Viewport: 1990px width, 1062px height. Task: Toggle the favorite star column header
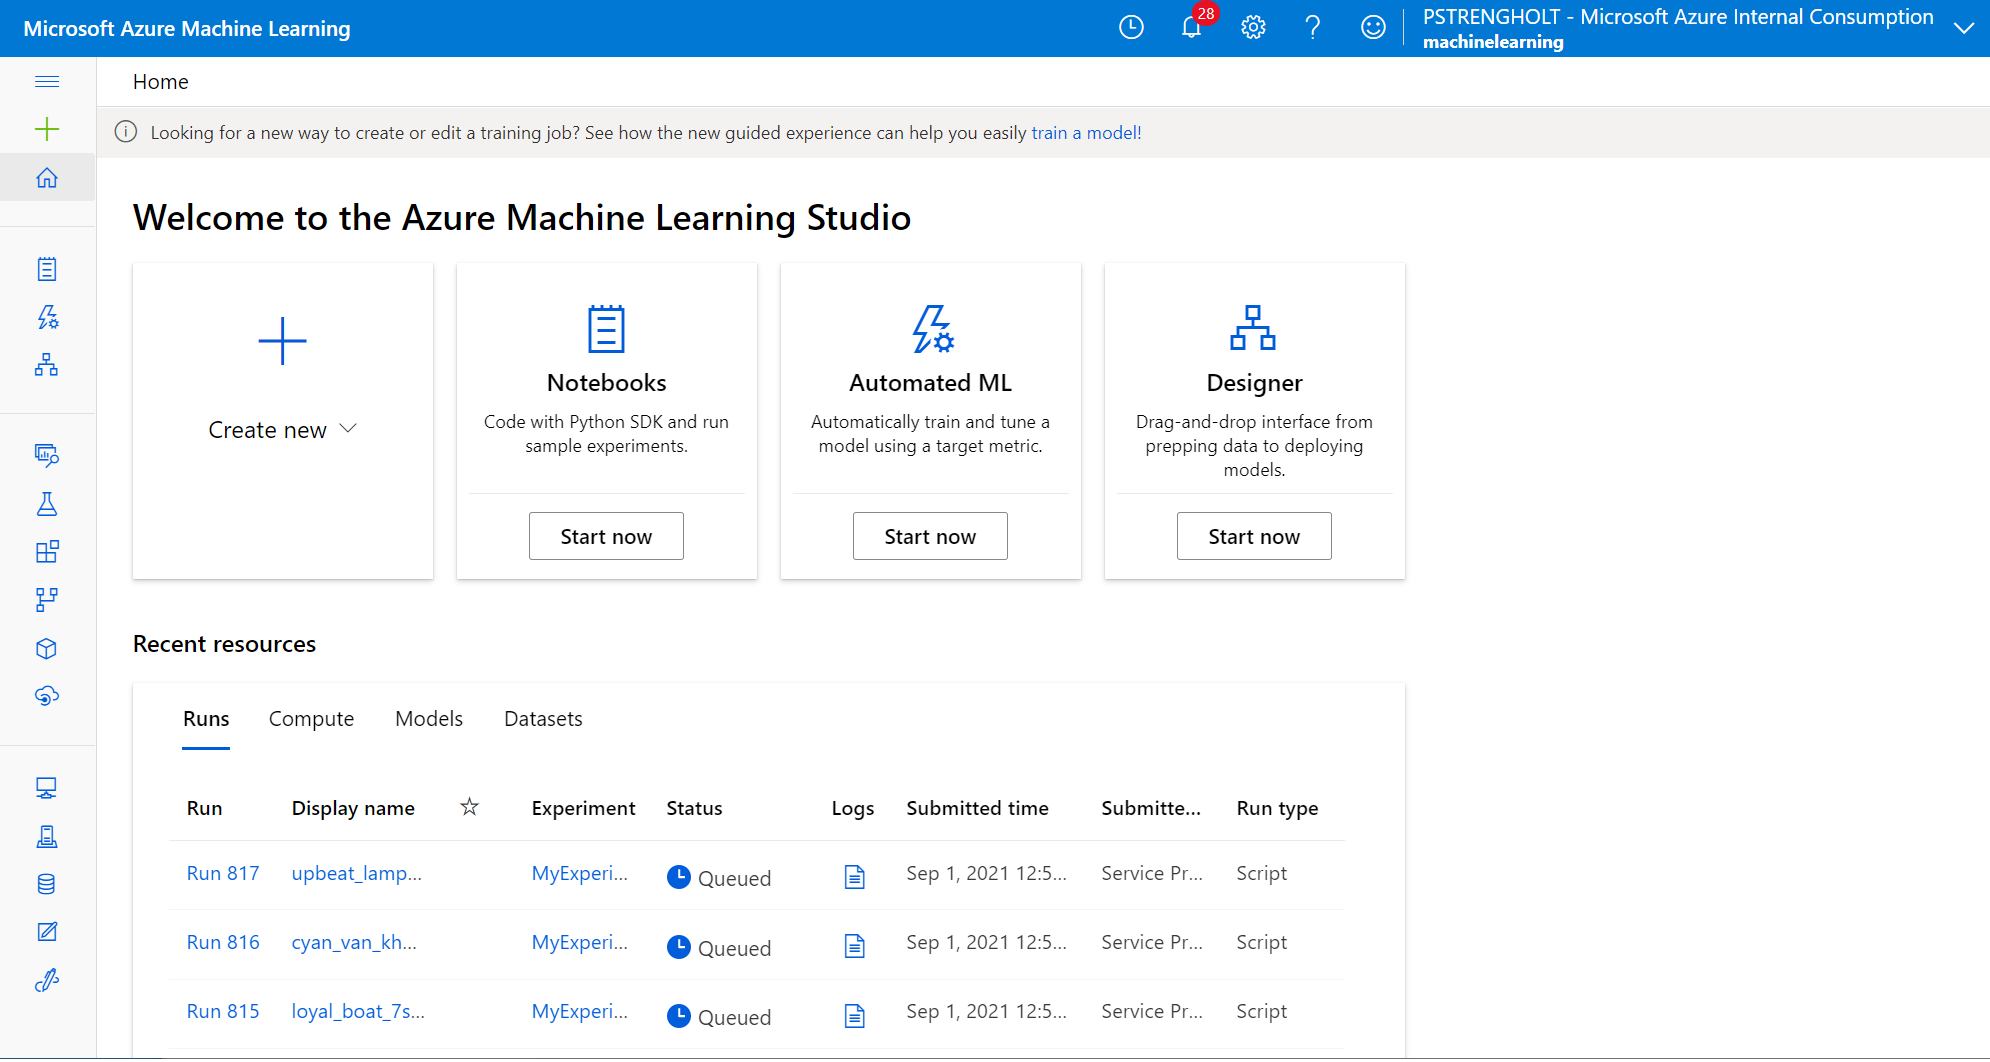click(469, 807)
